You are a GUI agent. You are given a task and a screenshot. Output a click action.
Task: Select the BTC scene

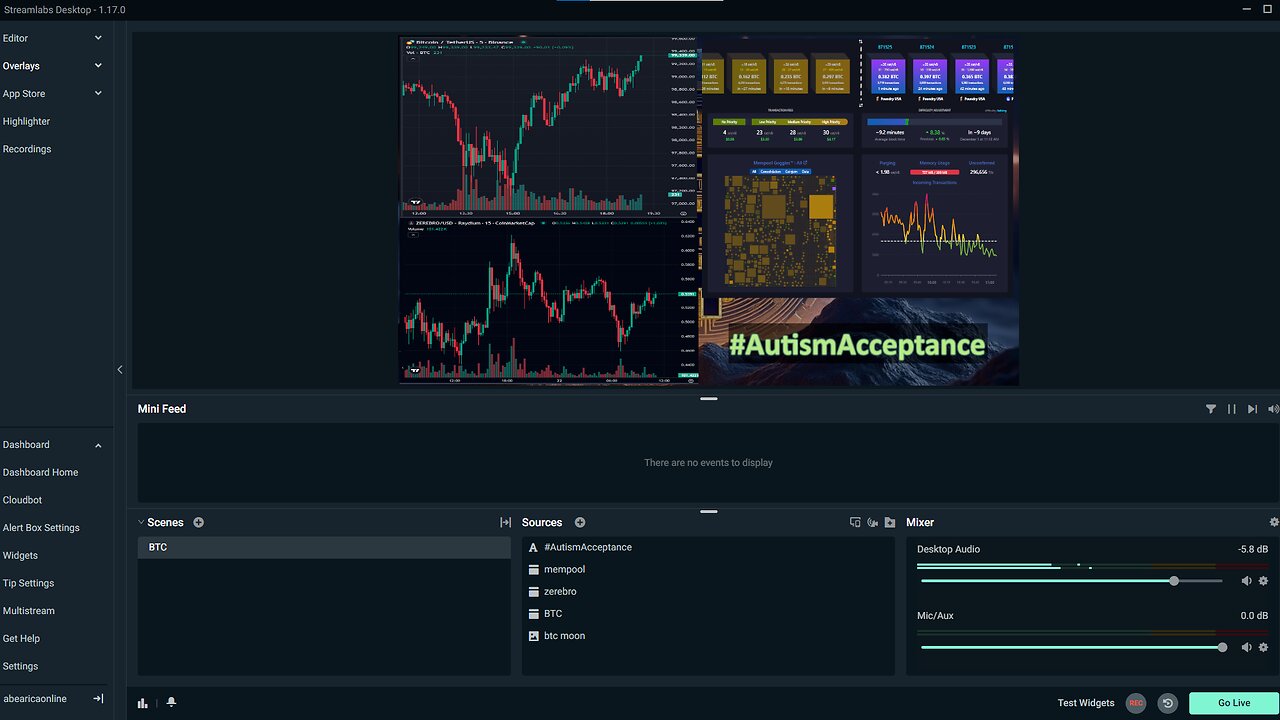324,547
